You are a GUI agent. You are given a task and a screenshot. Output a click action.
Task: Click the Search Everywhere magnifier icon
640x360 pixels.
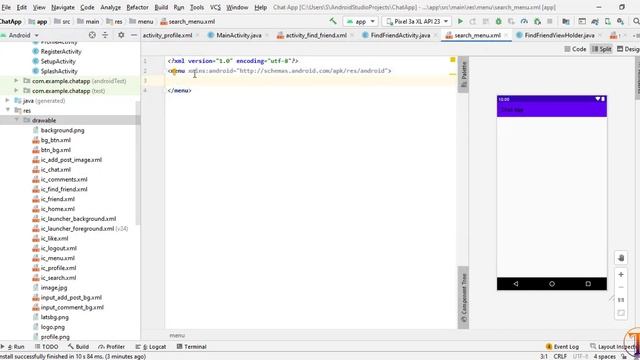pos(636,21)
